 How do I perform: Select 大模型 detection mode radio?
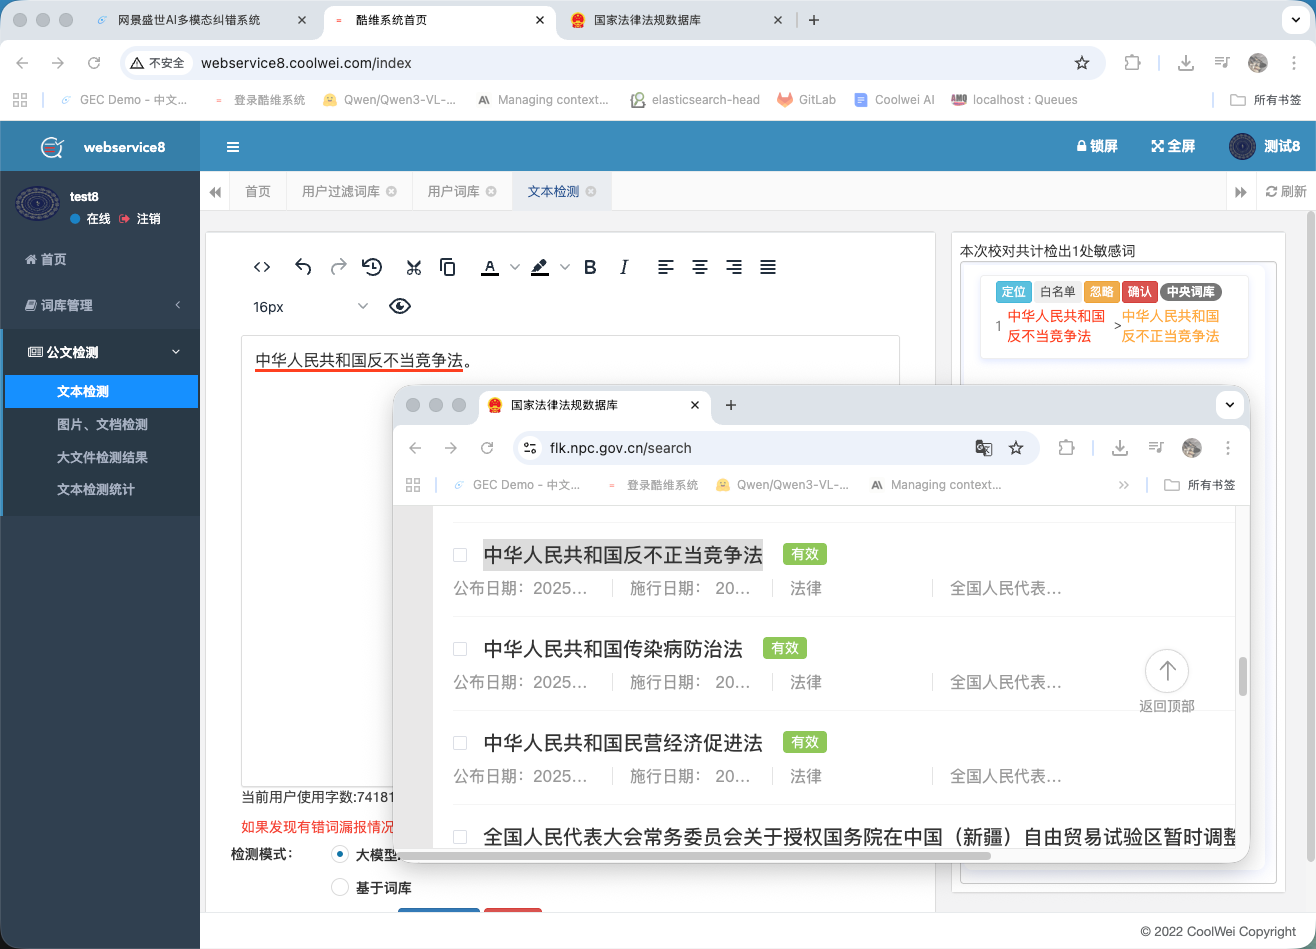[340, 855]
